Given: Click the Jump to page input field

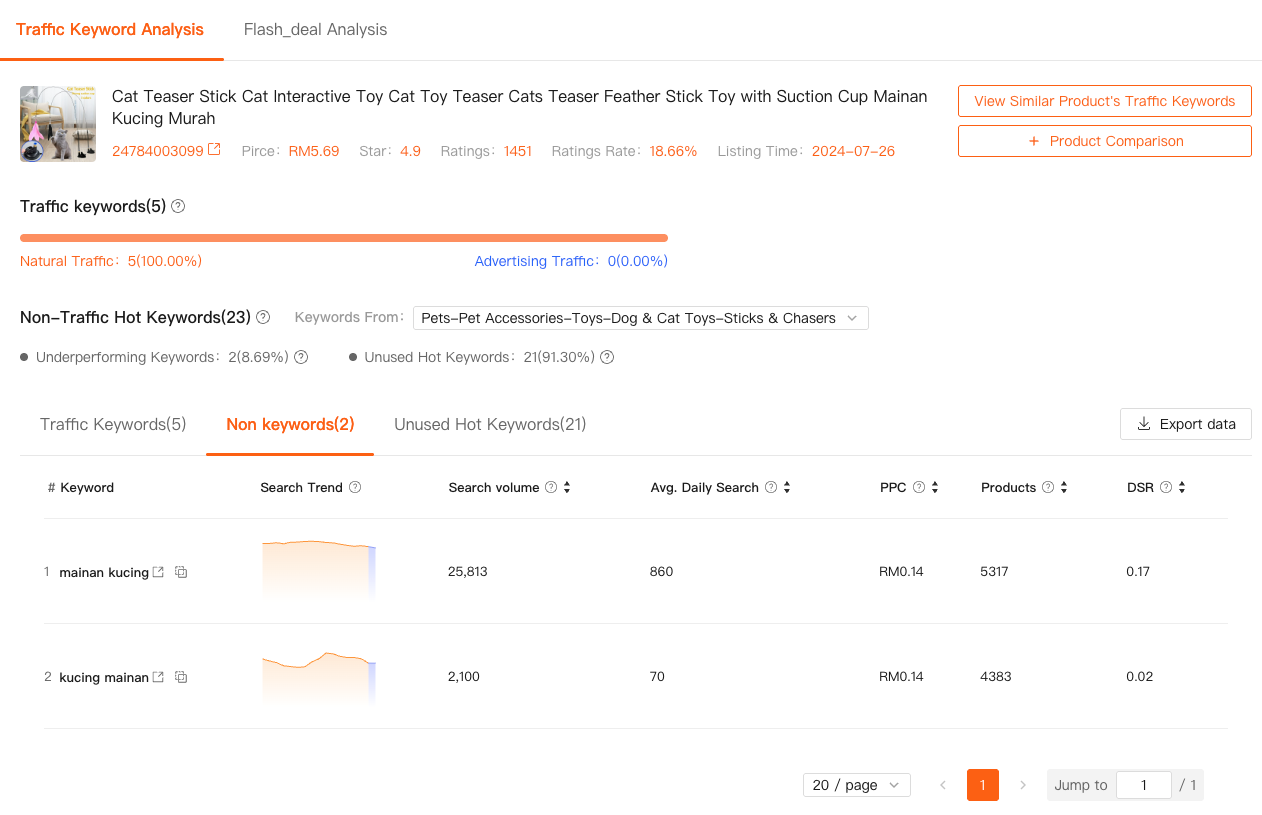Looking at the screenshot, I should click(1143, 785).
